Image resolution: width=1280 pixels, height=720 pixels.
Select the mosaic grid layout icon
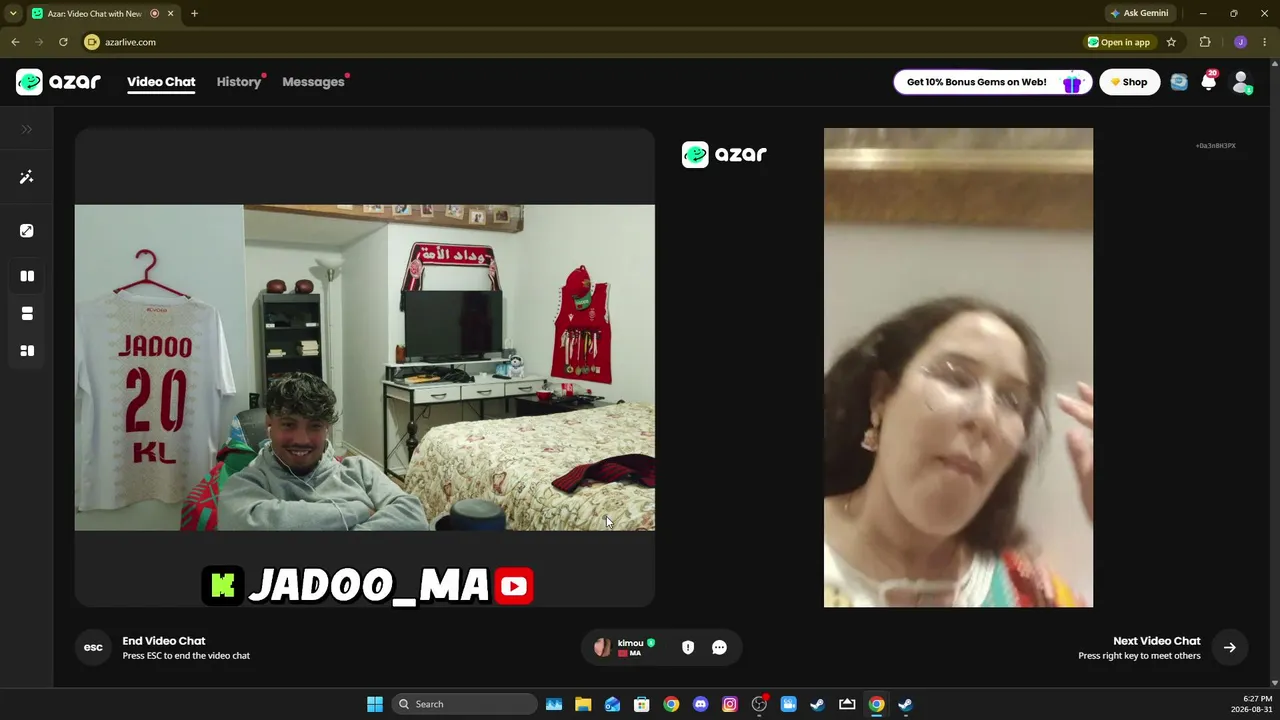tap(27, 351)
